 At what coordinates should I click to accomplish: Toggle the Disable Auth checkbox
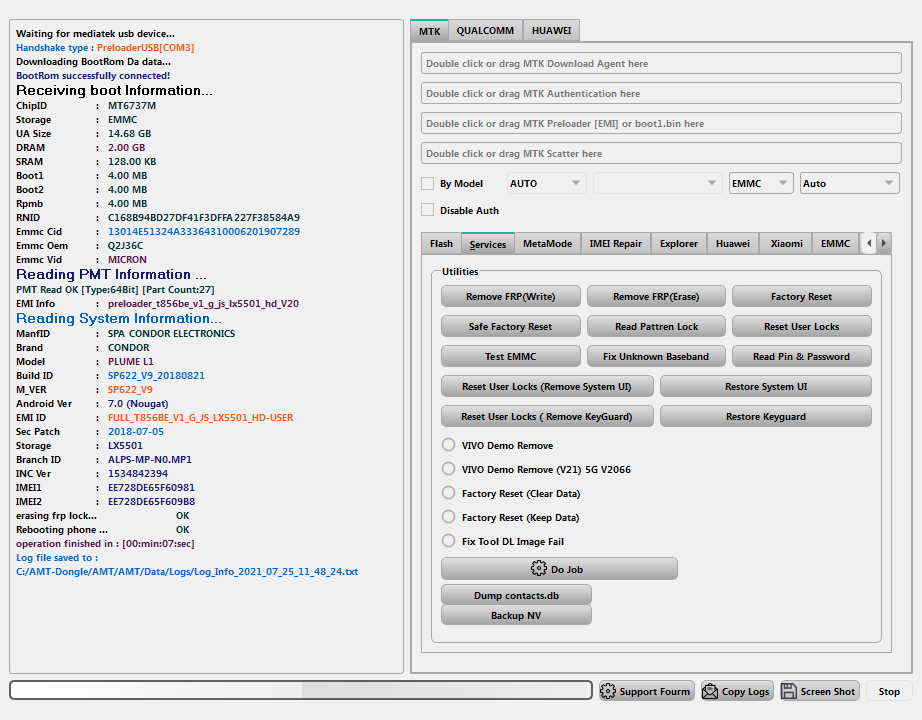(x=428, y=210)
